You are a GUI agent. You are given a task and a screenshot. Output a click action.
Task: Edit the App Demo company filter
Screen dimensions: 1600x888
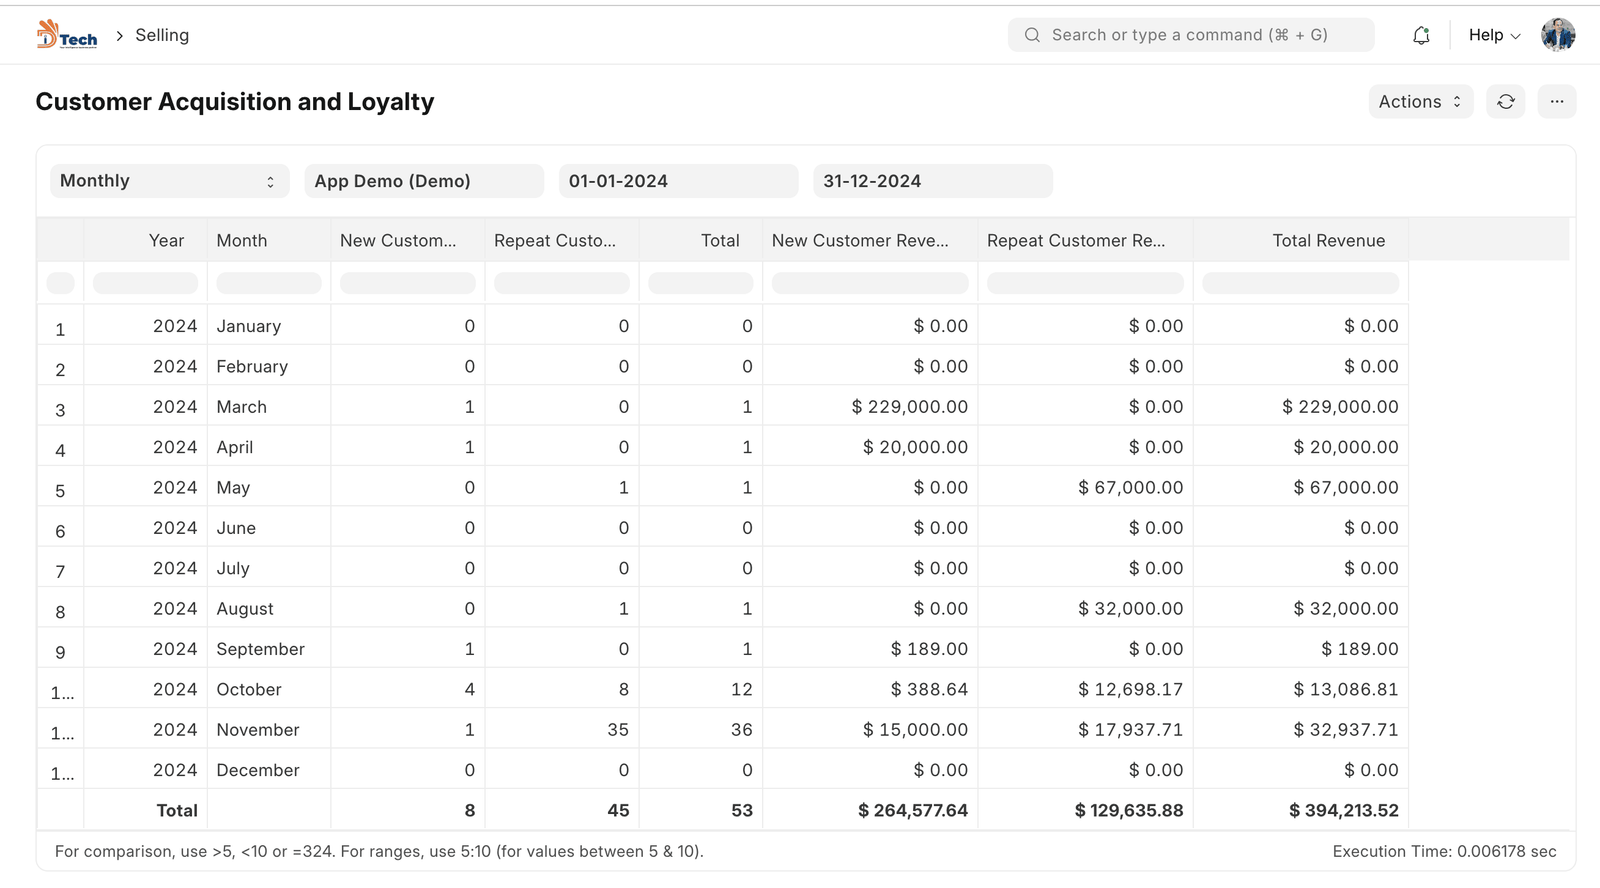click(x=423, y=181)
